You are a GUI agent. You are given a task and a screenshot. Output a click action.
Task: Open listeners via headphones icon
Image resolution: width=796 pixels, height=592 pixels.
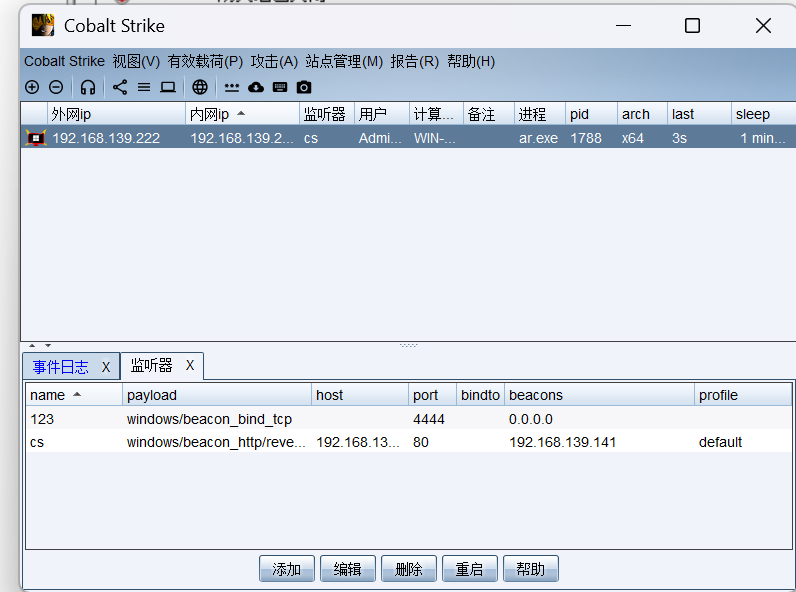(88, 87)
